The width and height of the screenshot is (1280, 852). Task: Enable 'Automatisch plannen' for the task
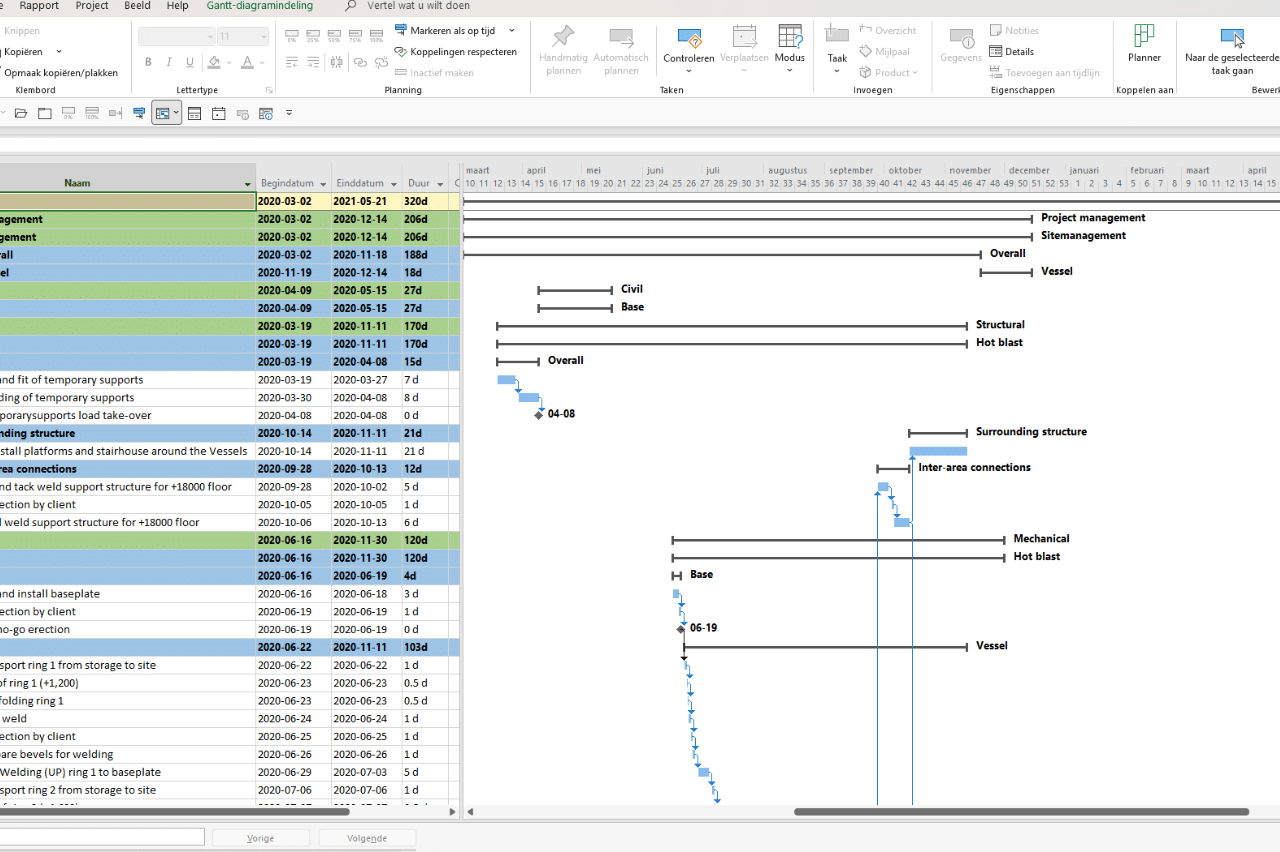coord(621,48)
